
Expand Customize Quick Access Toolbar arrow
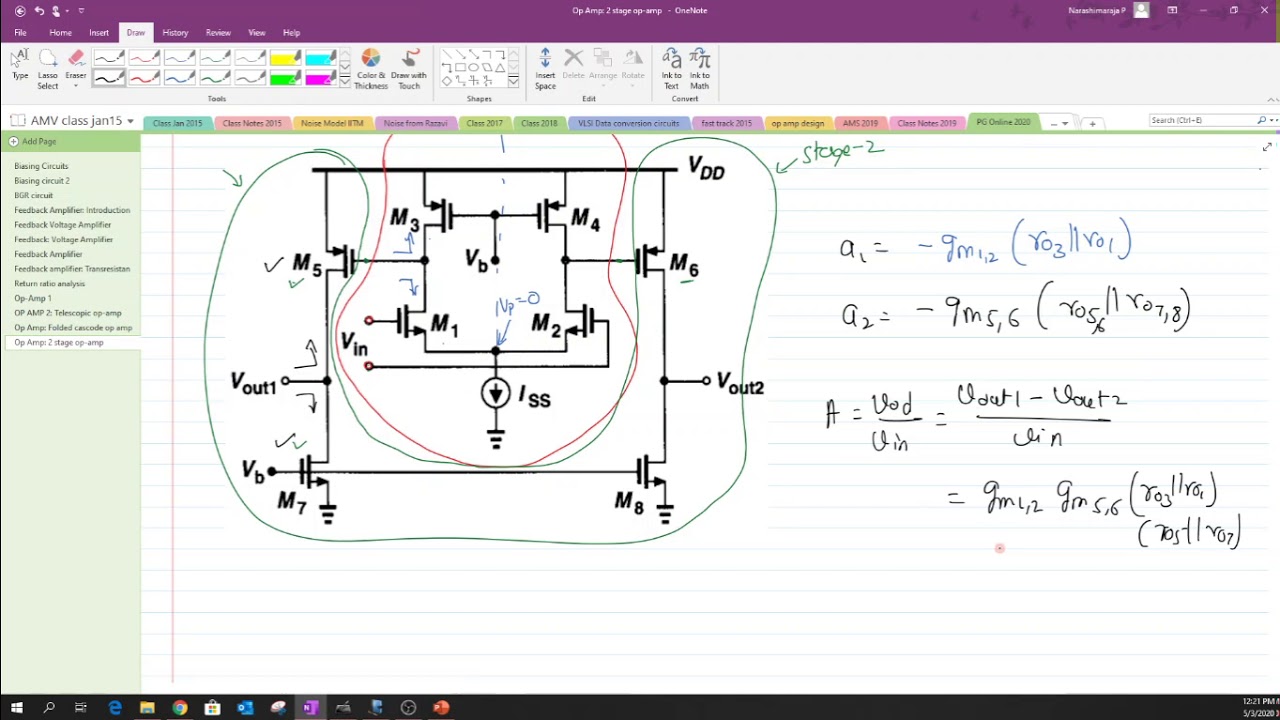click(x=81, y=11)
